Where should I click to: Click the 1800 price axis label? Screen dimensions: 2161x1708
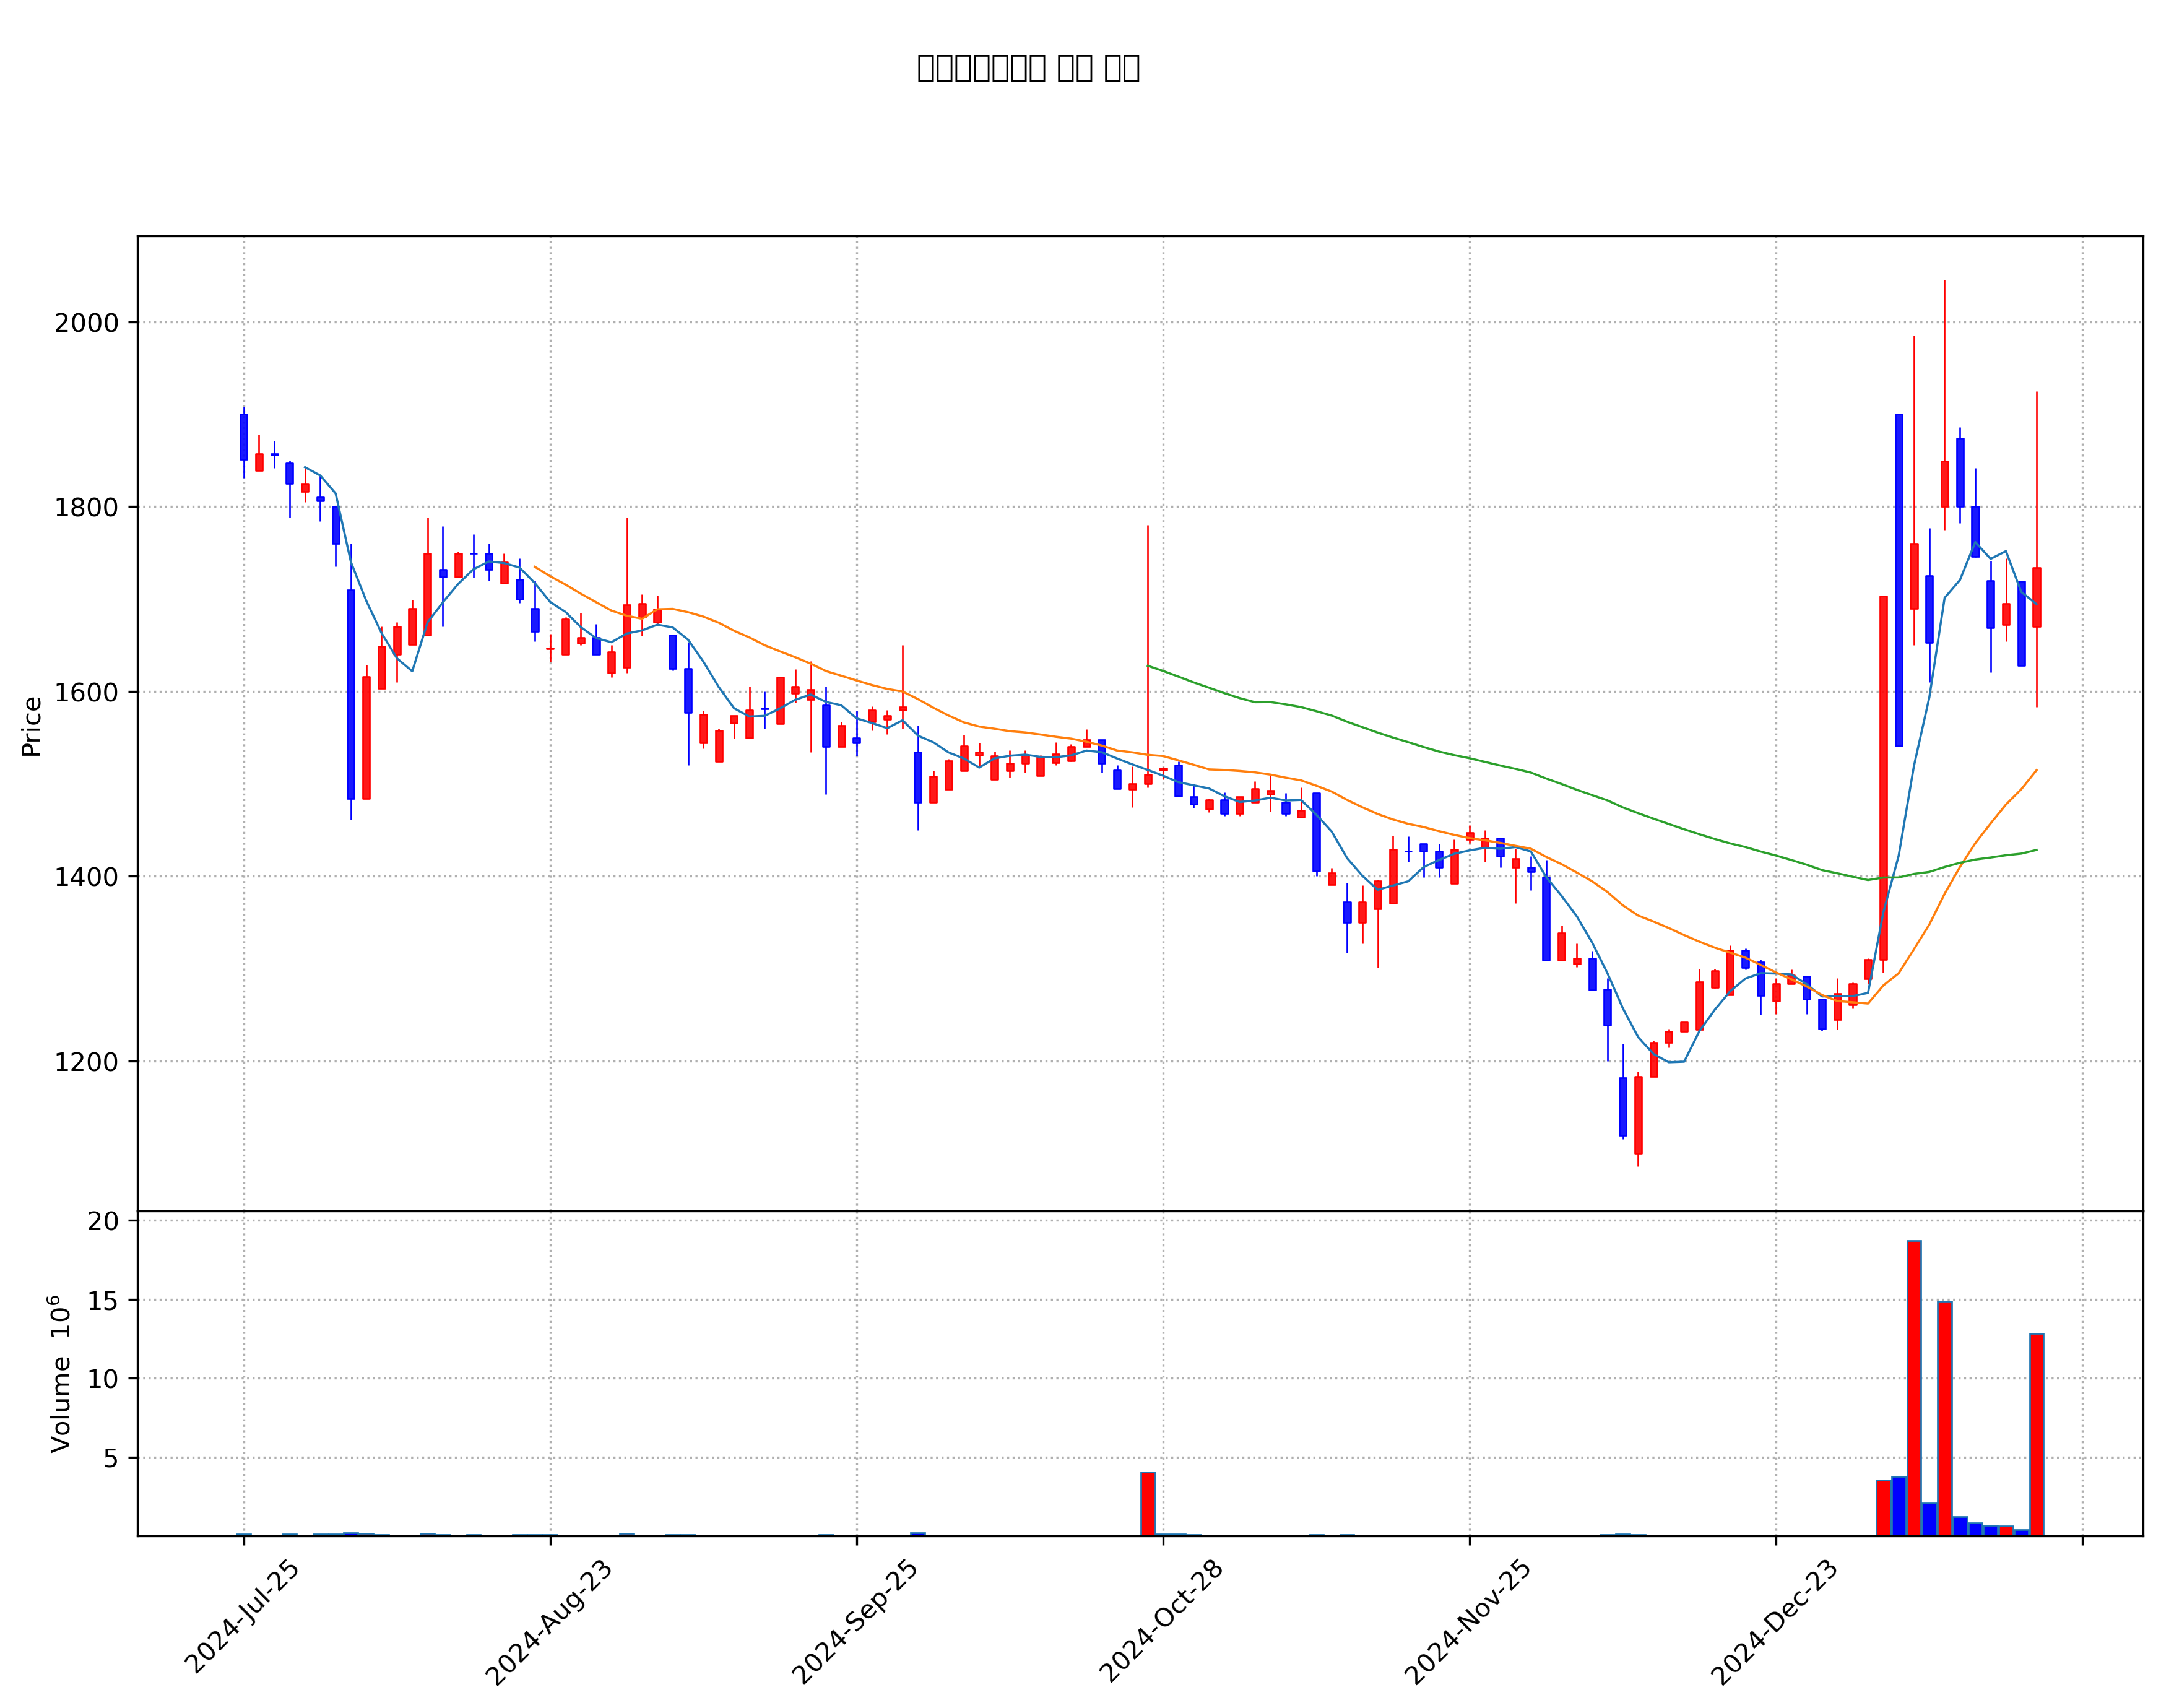coord(86,508)
